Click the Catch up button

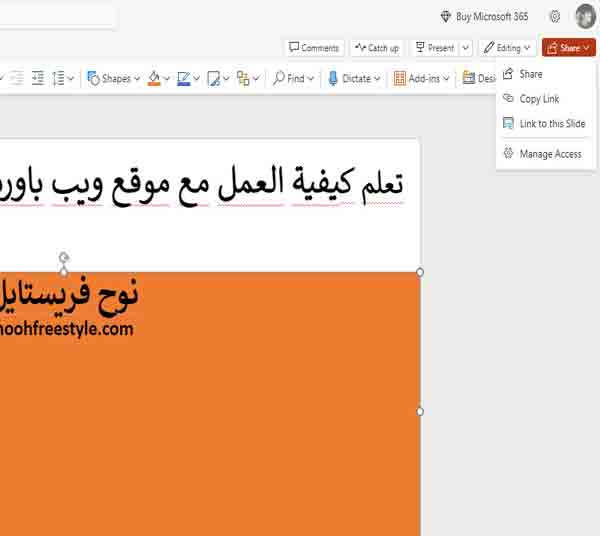tap(377, 48)
